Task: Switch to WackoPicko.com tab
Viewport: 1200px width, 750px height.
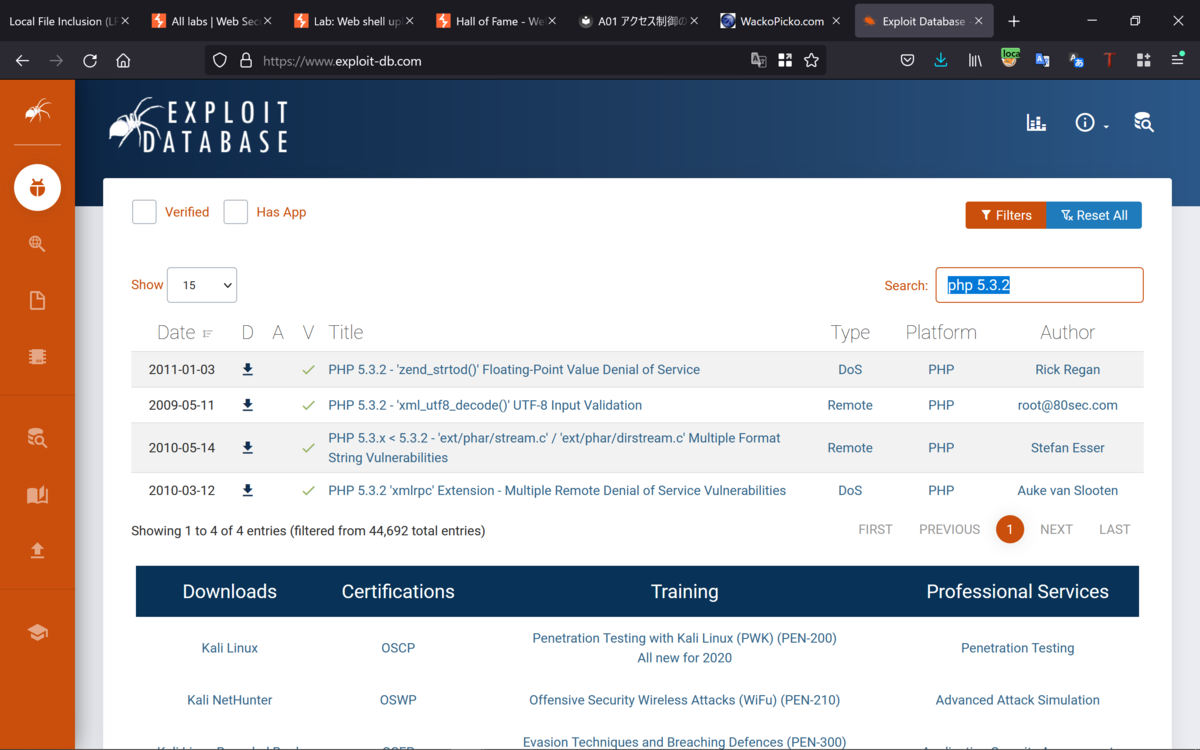Action: 780,21
